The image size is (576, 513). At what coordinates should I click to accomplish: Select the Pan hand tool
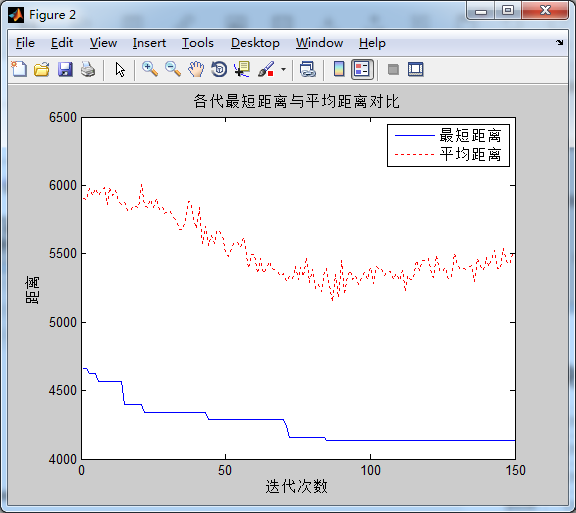tap(196, 69)
